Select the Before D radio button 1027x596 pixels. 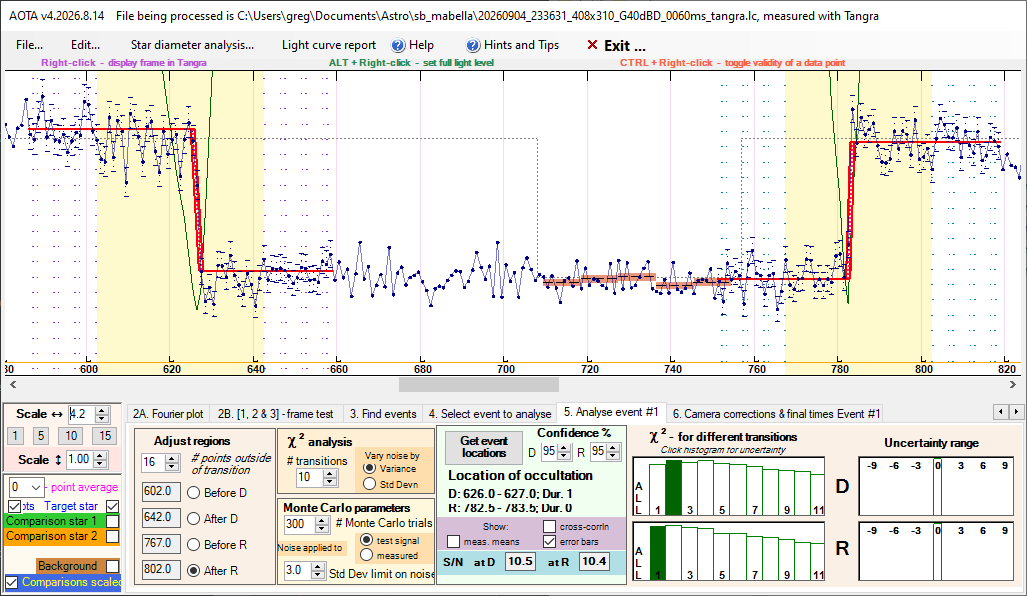point(194,493)
